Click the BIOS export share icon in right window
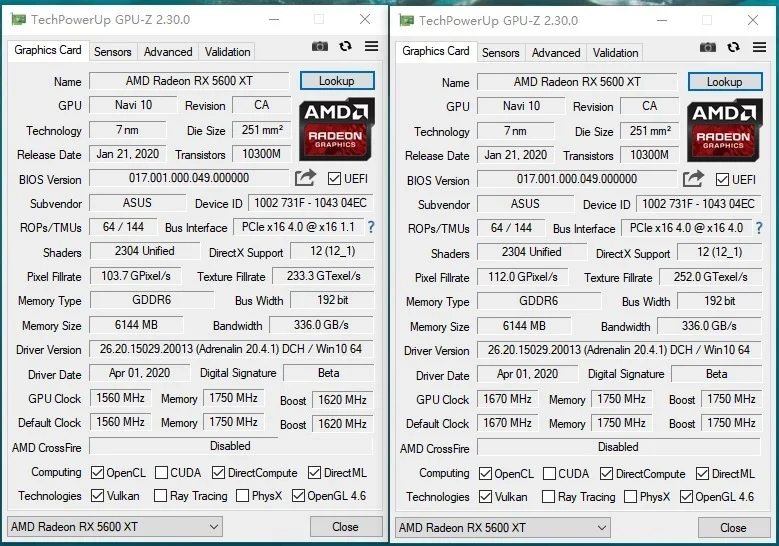This screenshot has width=779, height=546. [693, 178]
